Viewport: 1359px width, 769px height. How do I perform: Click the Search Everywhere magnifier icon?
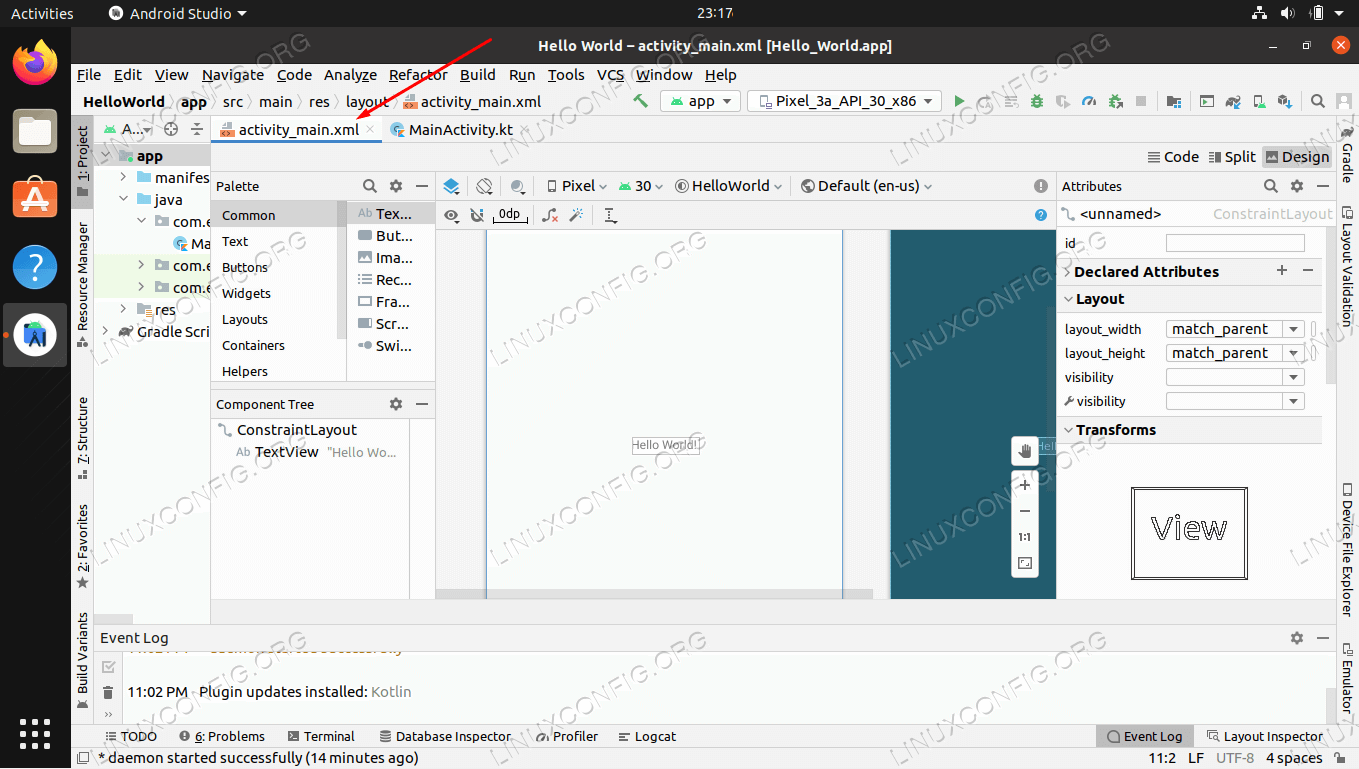(x=1318, y=101)
